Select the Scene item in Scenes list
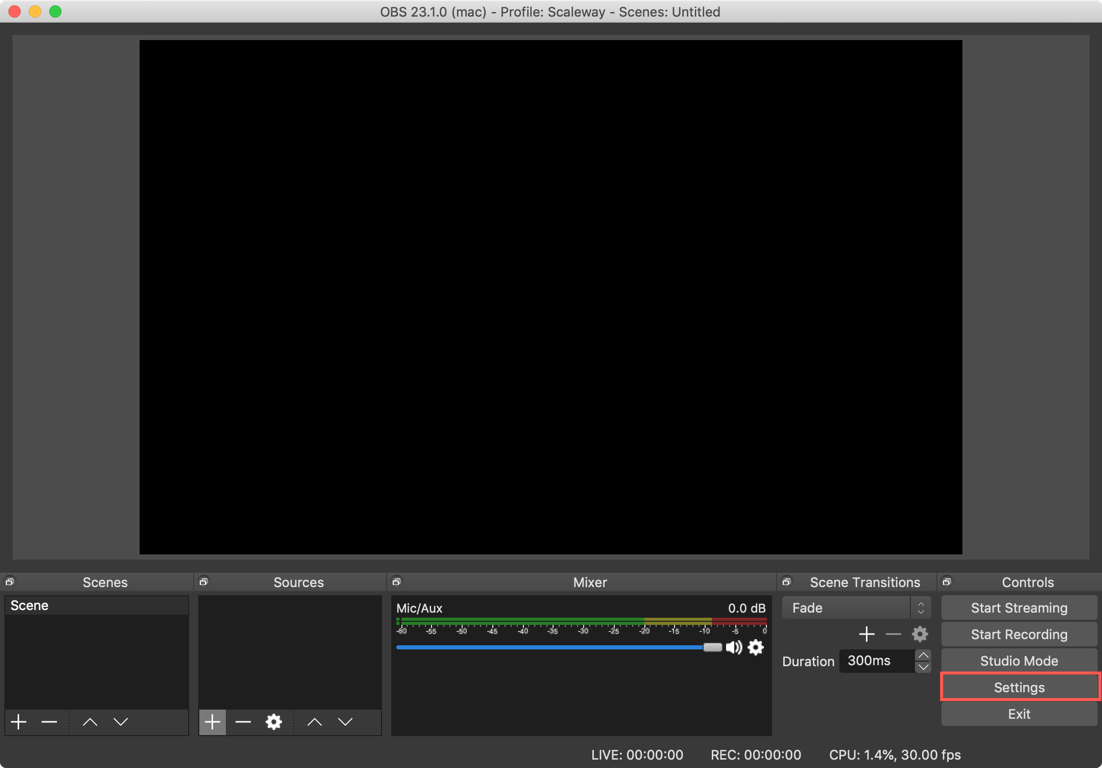Viewport: 1102px width, 768px height. coord(96,606)
